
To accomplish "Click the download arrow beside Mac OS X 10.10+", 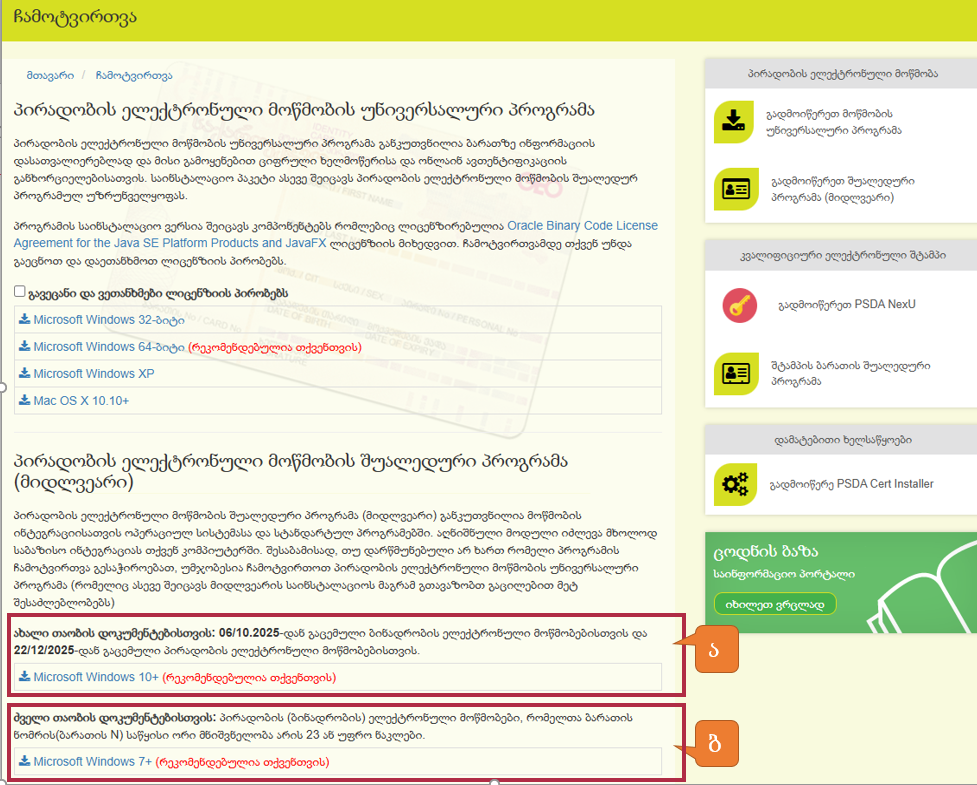I will [24, 401].
